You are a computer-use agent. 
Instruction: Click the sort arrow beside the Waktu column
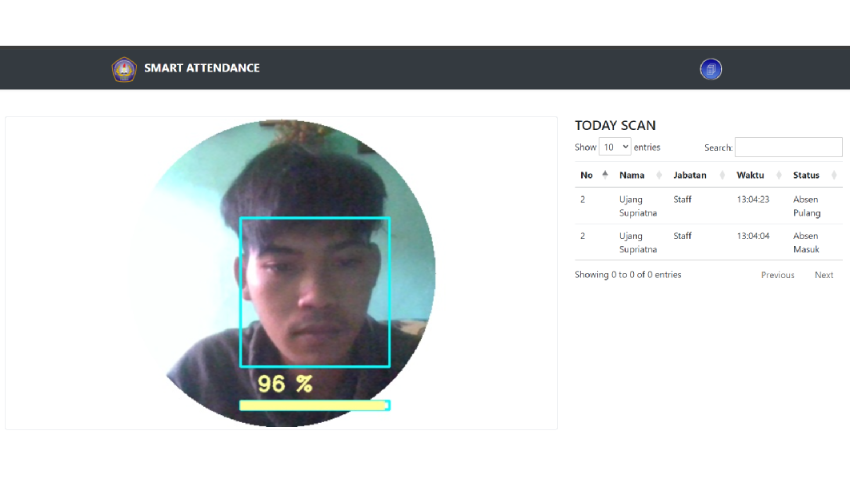pos(778,175)
